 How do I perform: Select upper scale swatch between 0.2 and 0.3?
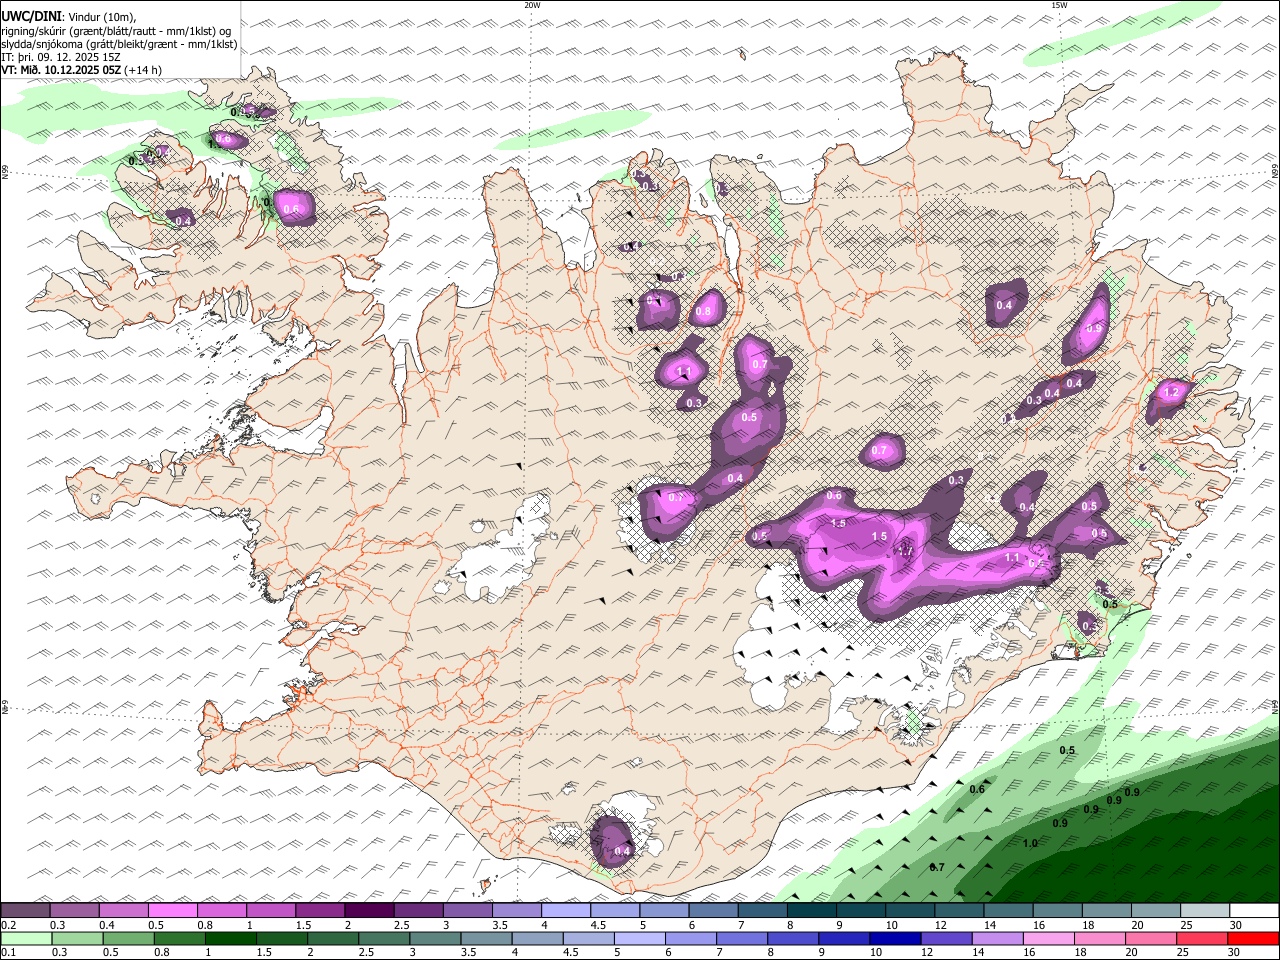[x=25, y=911]
